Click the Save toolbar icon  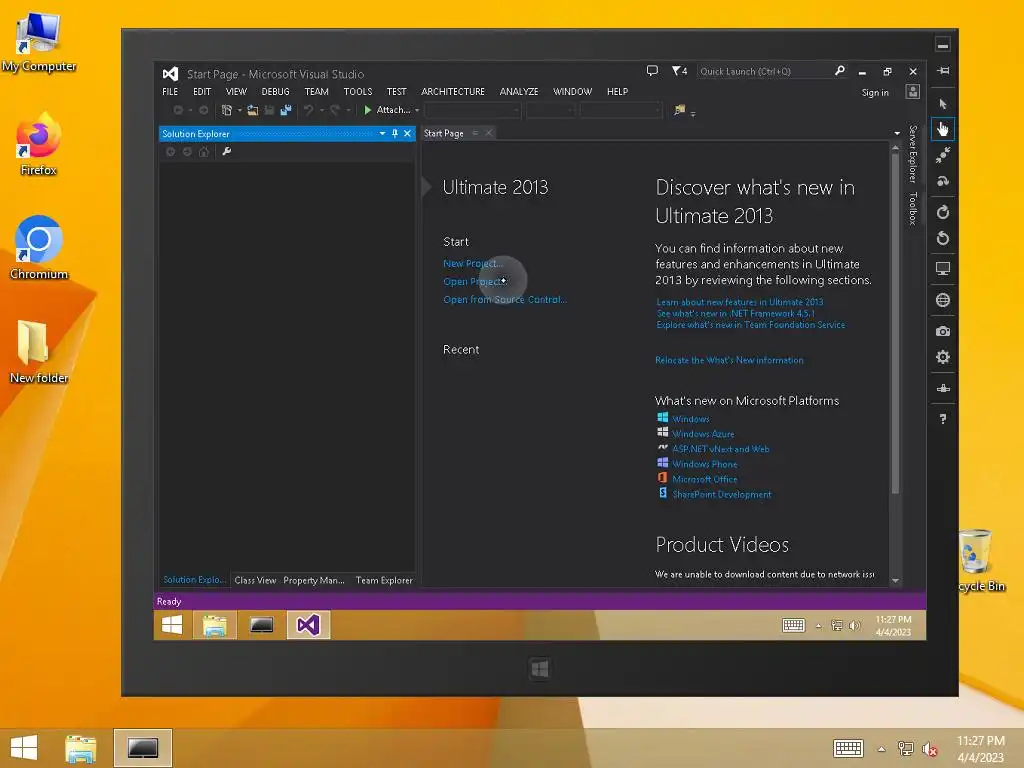pos(269,110)
